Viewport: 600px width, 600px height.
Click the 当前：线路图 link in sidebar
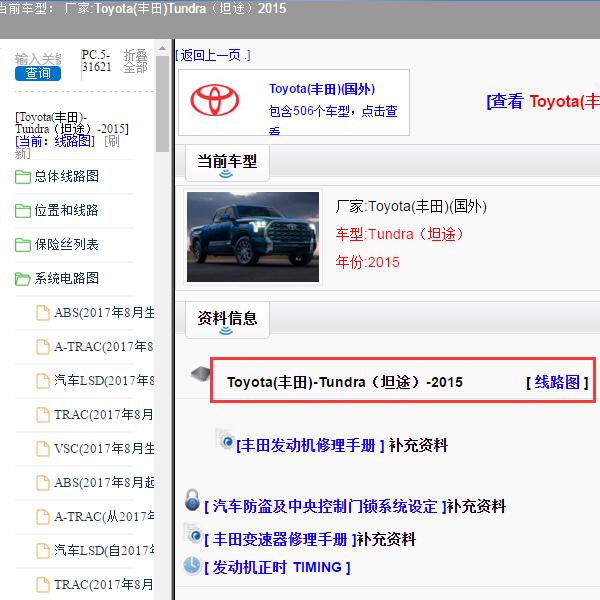pos(55,141)
